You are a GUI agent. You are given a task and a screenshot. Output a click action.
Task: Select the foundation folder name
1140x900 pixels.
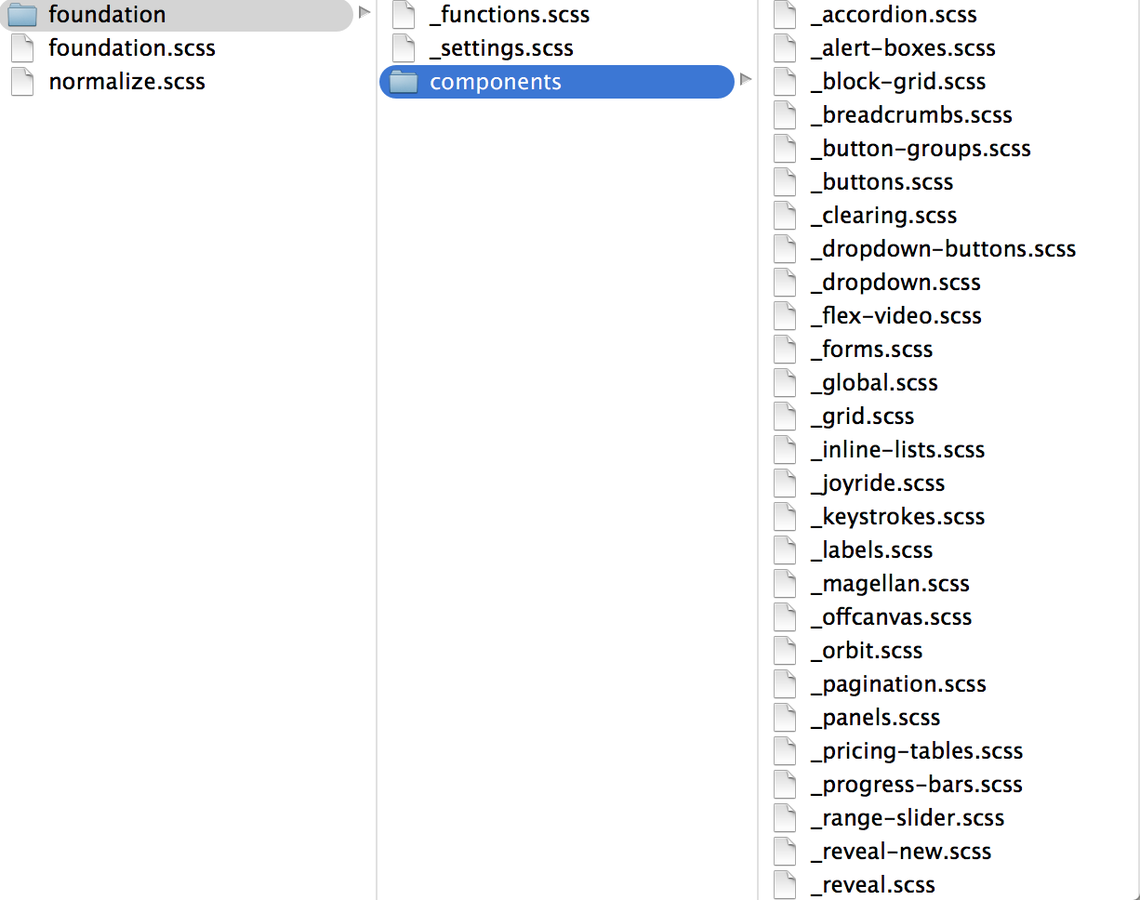(107, 15)
